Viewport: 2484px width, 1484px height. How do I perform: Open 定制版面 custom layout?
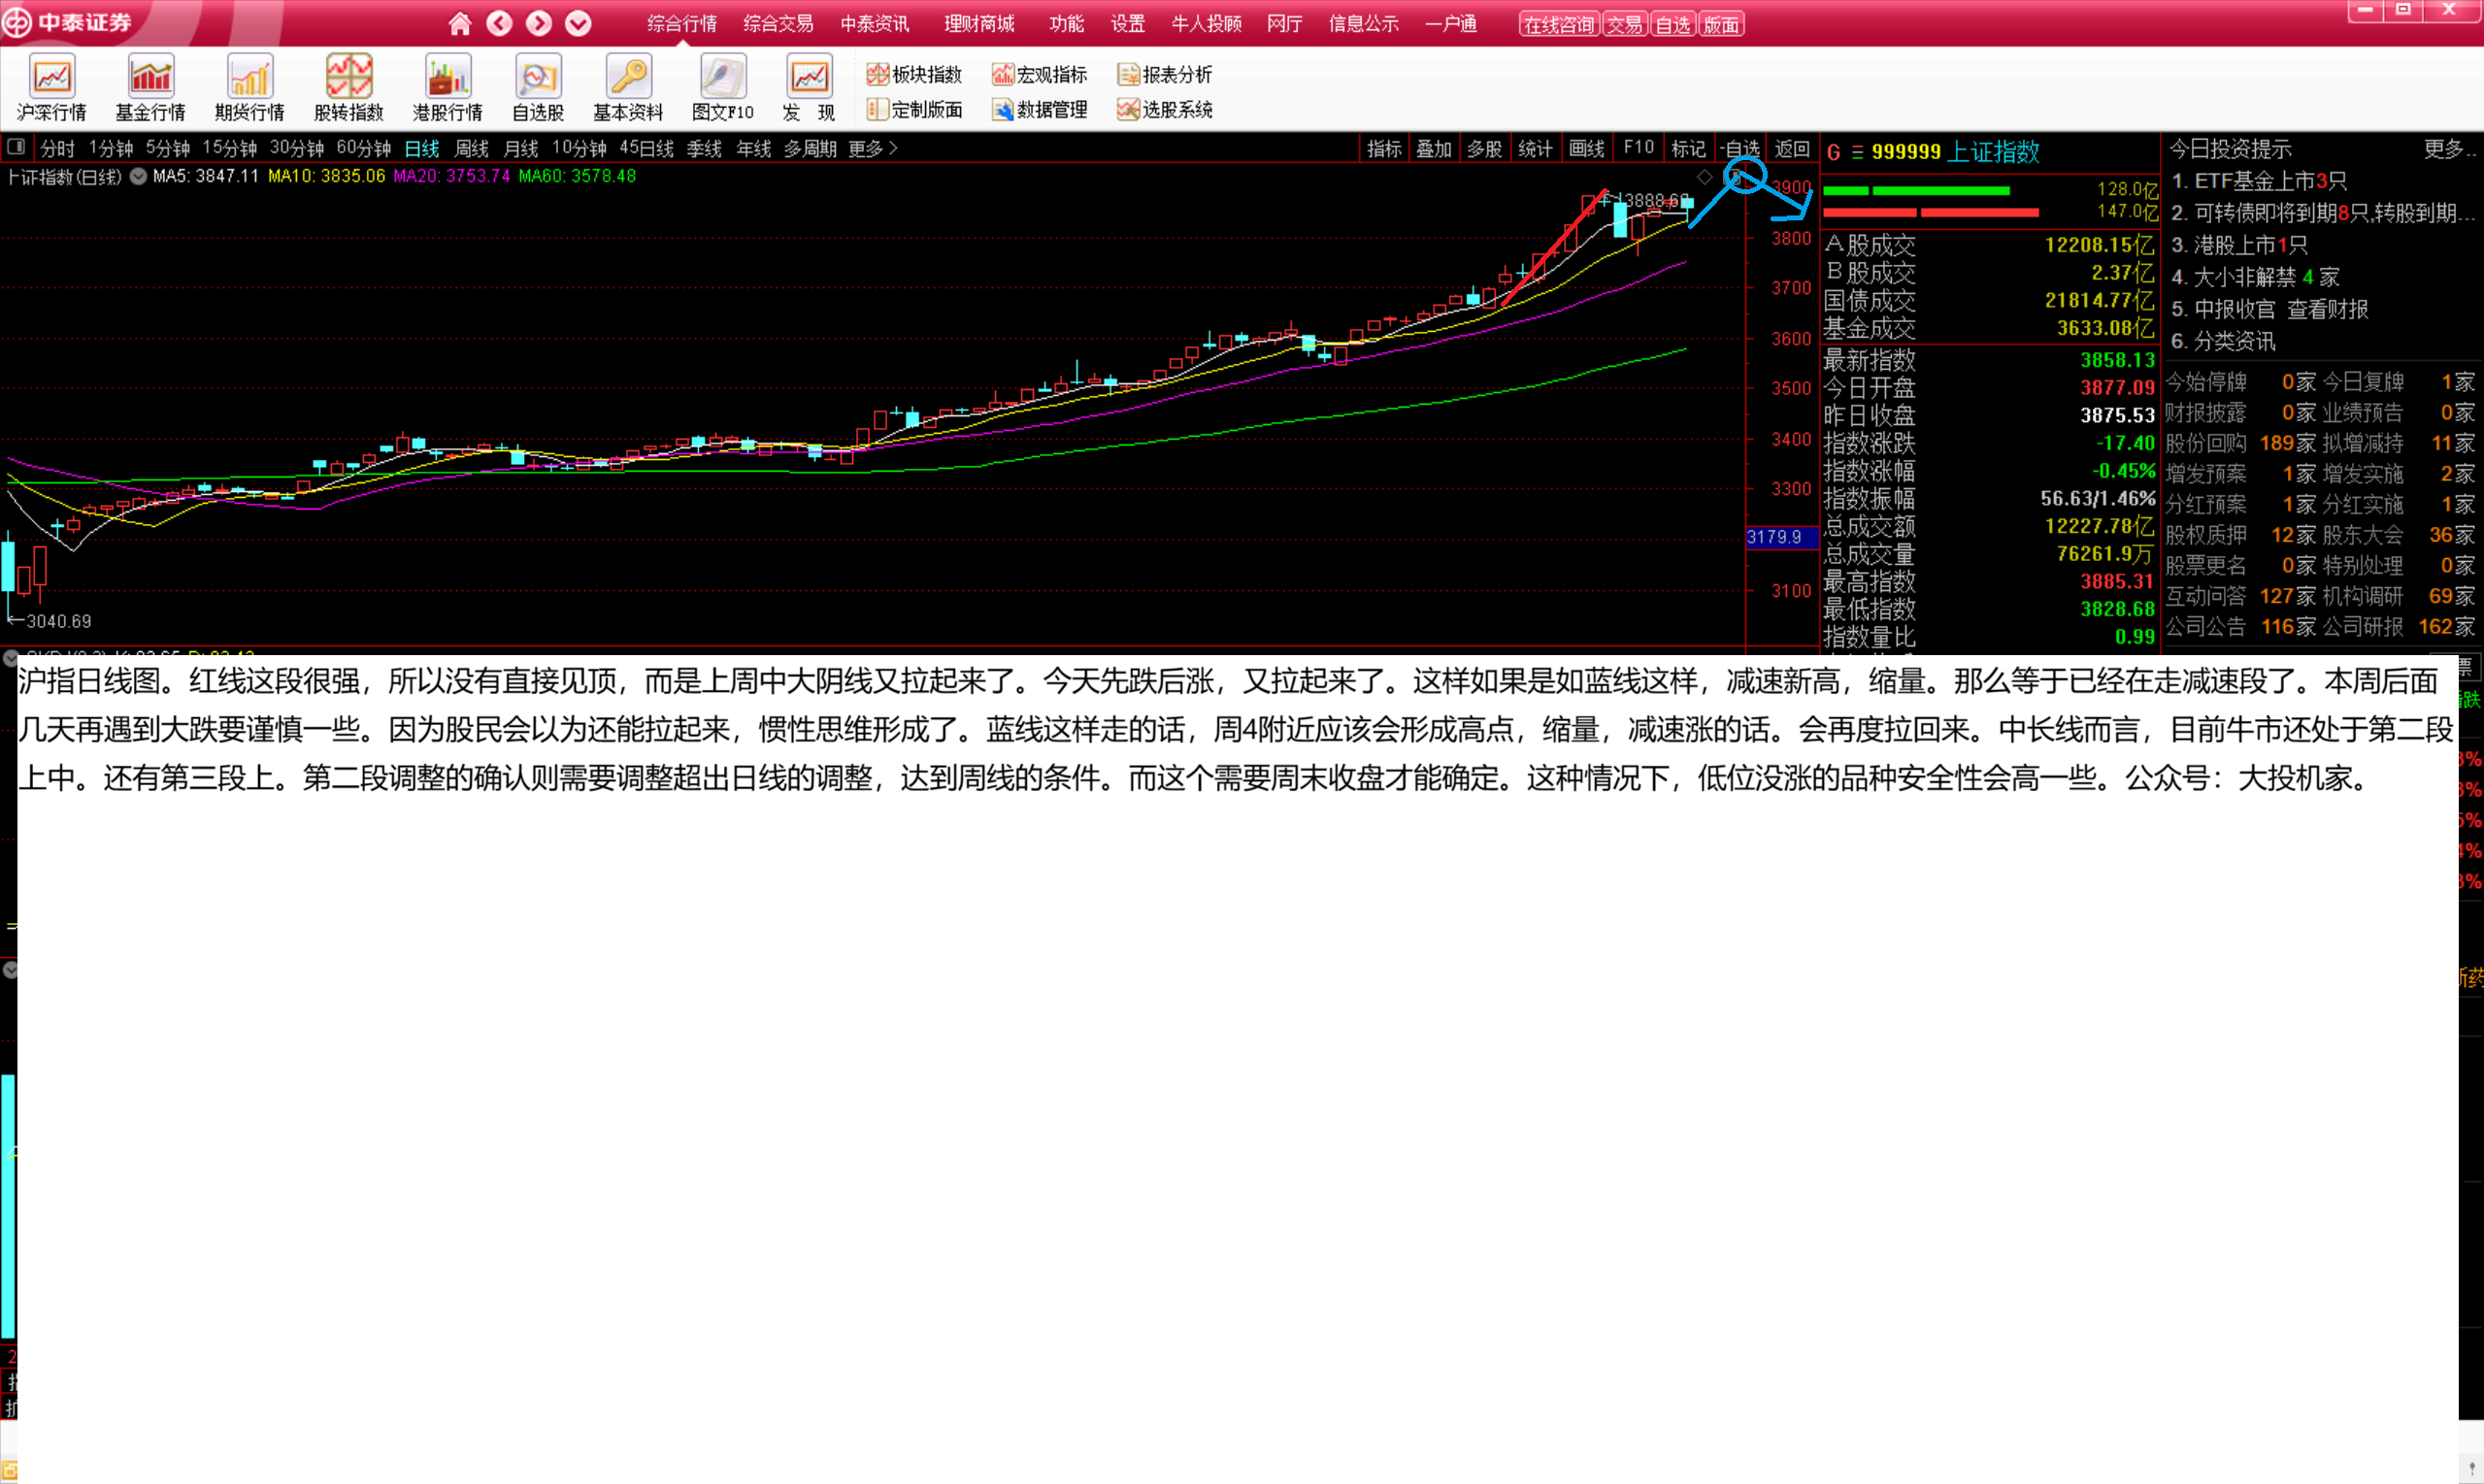coord(914,109)
